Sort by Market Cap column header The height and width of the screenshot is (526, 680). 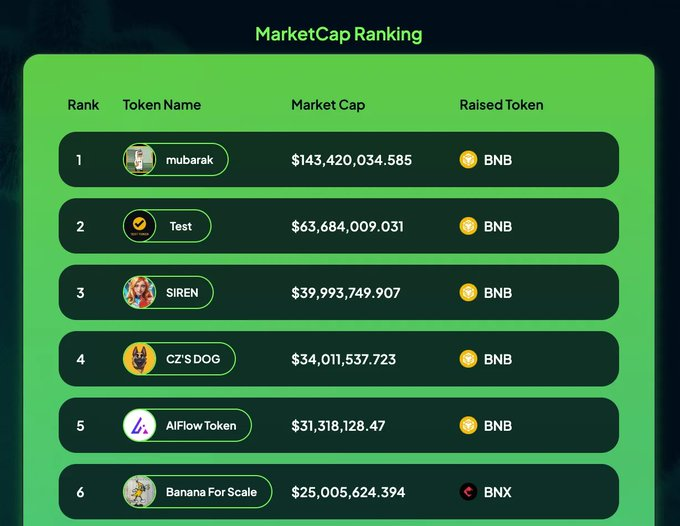[328, 105]
